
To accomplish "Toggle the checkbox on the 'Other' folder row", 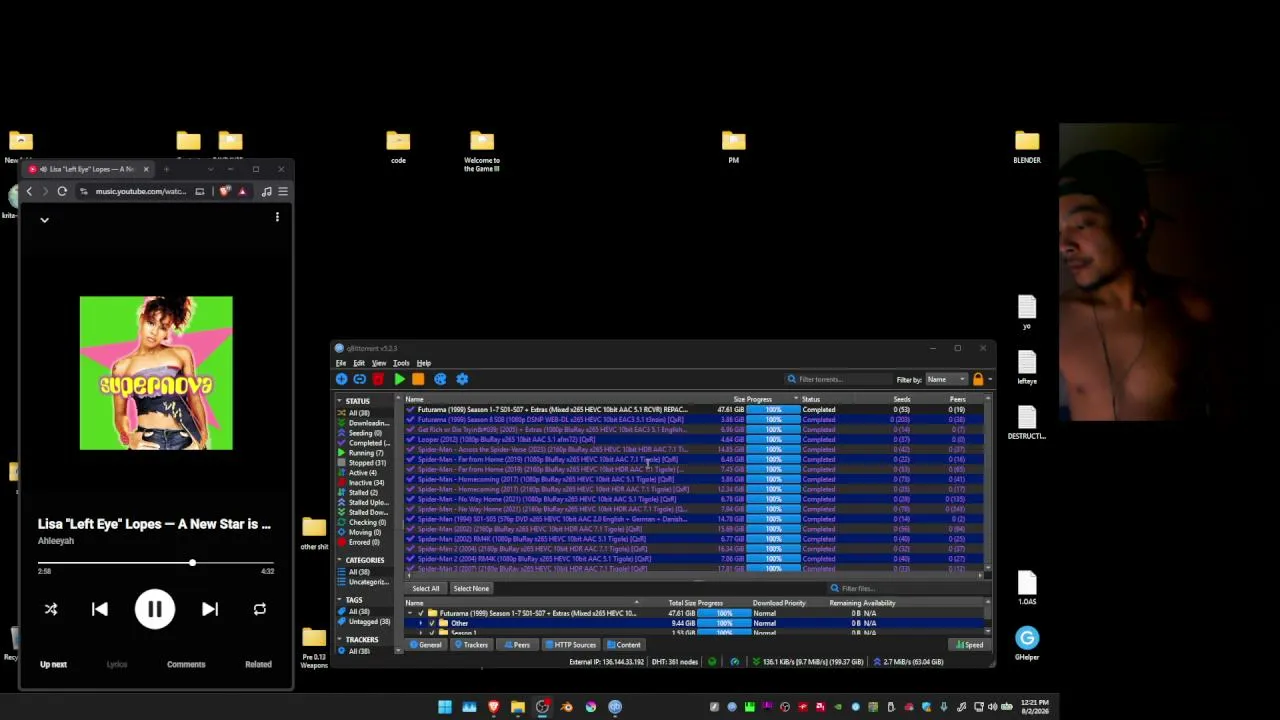I will click(431, 623).
